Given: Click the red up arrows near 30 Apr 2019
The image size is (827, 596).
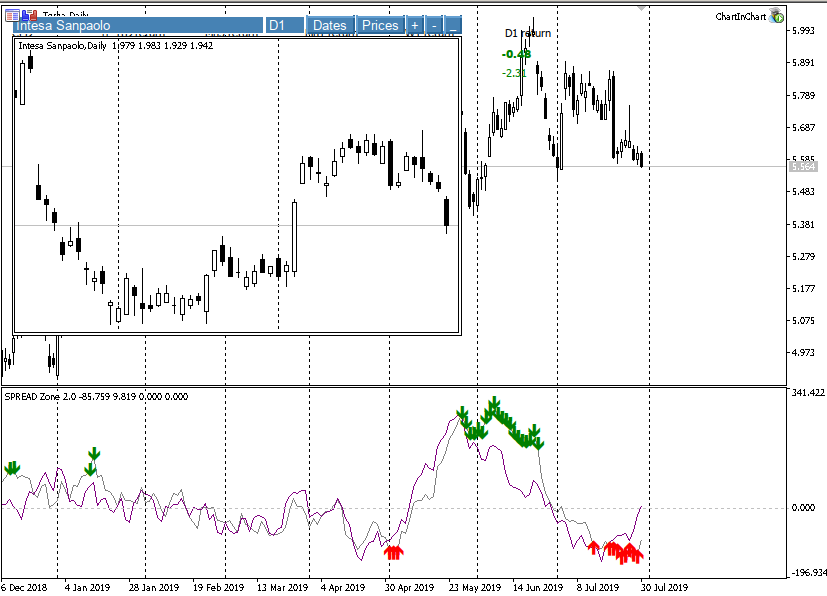Looking at the screenshot, I should click(x=393, y=550).
